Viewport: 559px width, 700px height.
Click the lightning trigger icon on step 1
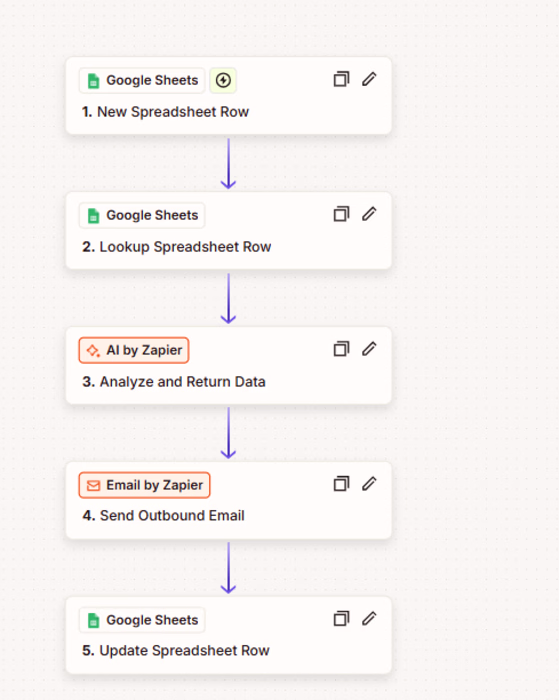pyautogui.click(x=223, y=80)
